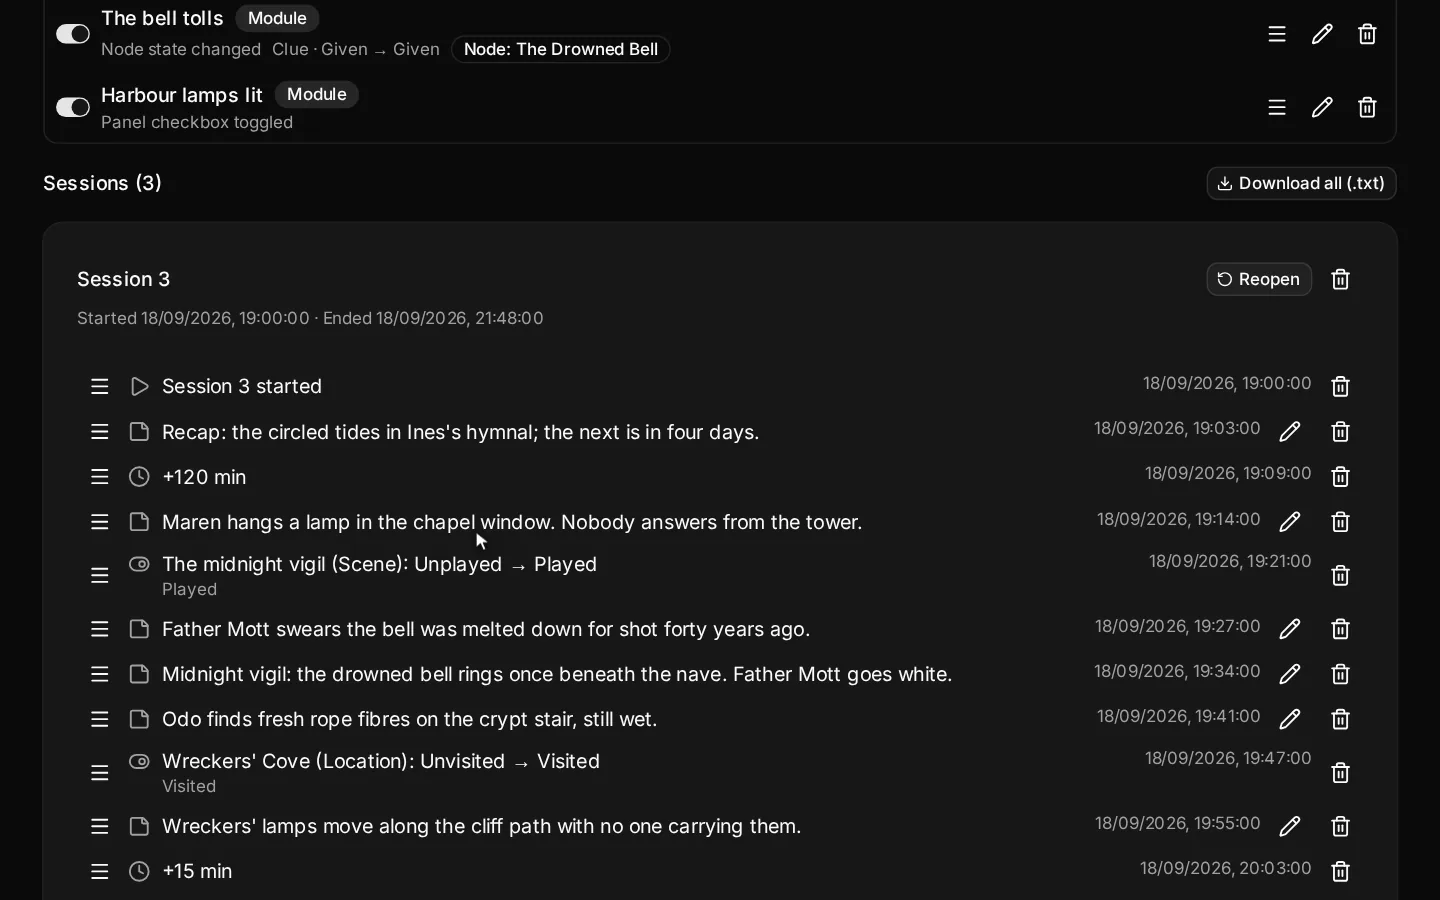The width and height of the screenshot is (1440, 900).
Task: Delete the 'Maren hangs a lamp' note
Action: pyautogui.click(x=1342, y=522)
